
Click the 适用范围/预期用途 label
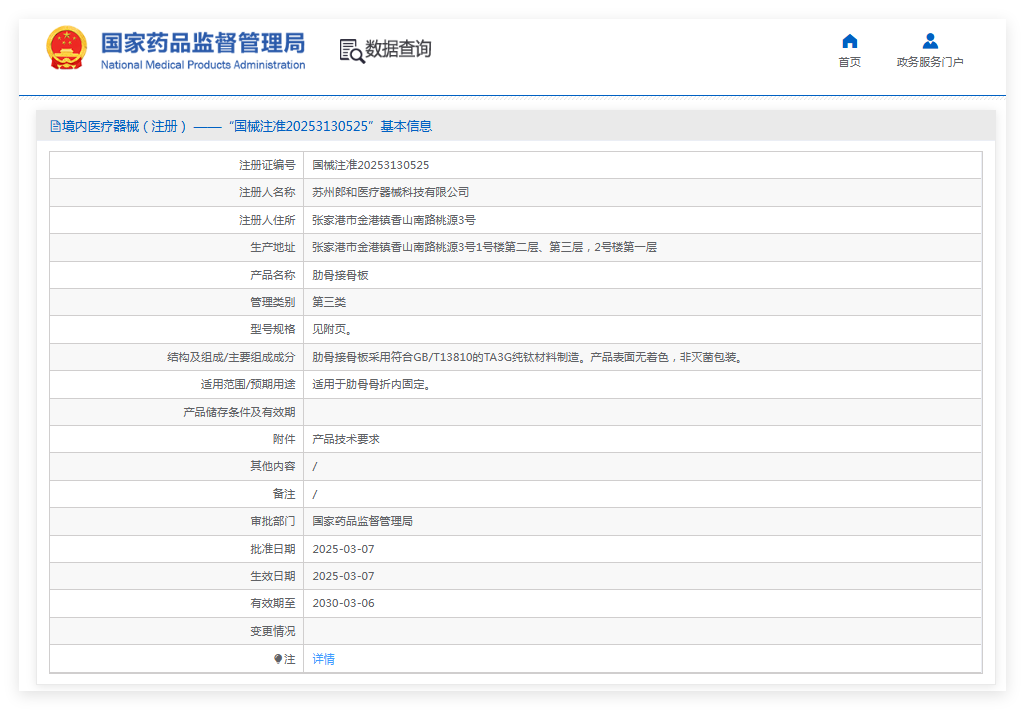pos(248,384)
